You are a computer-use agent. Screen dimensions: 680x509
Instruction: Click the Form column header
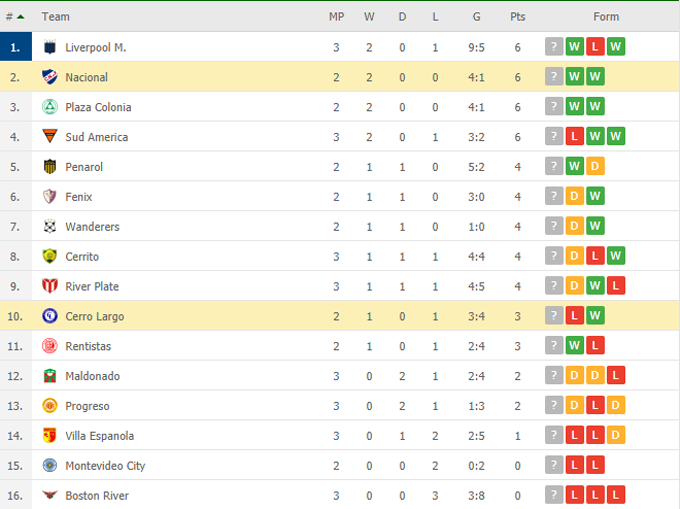[606, 17]
